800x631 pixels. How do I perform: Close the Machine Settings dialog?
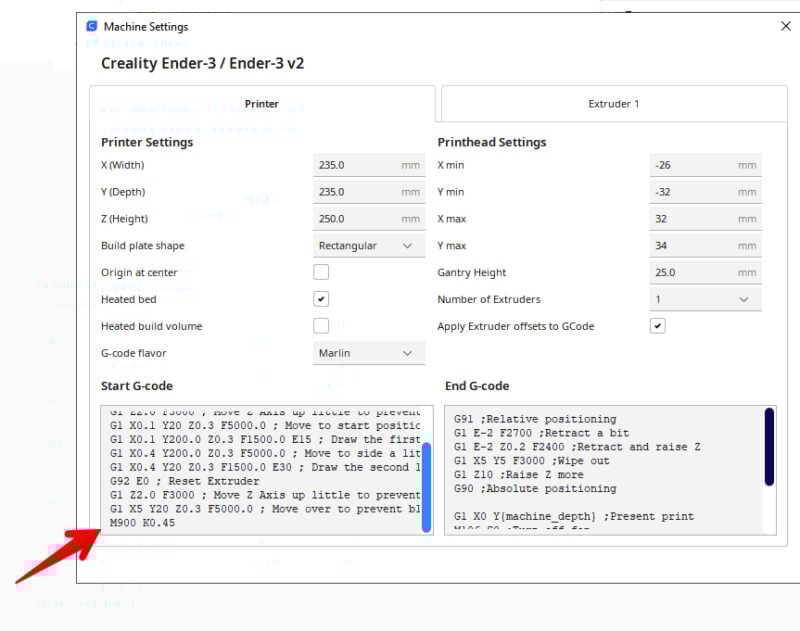pyautogui.click(x=786, y=26)
